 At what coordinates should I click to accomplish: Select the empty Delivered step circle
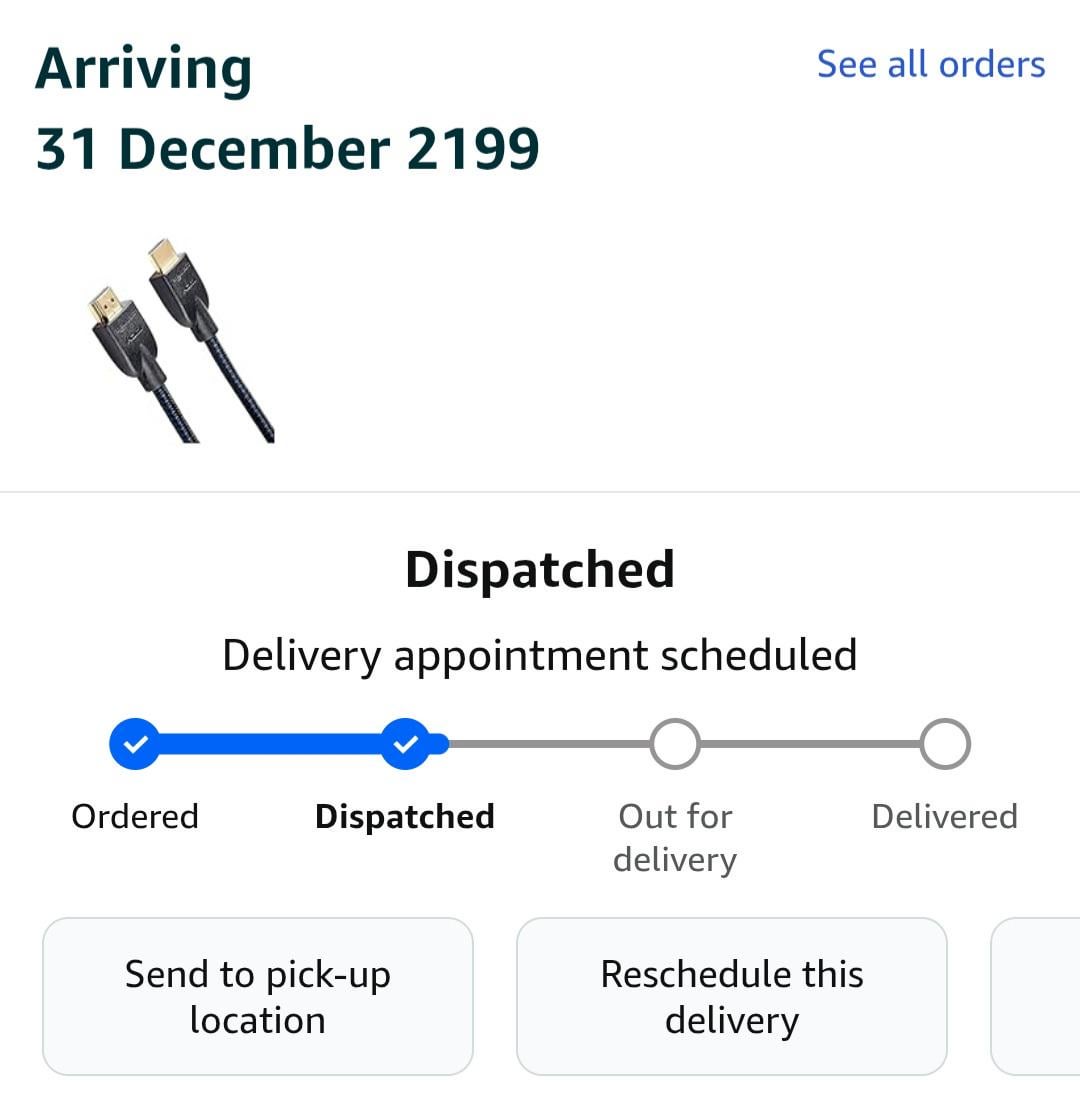click(x=945, y=744)
